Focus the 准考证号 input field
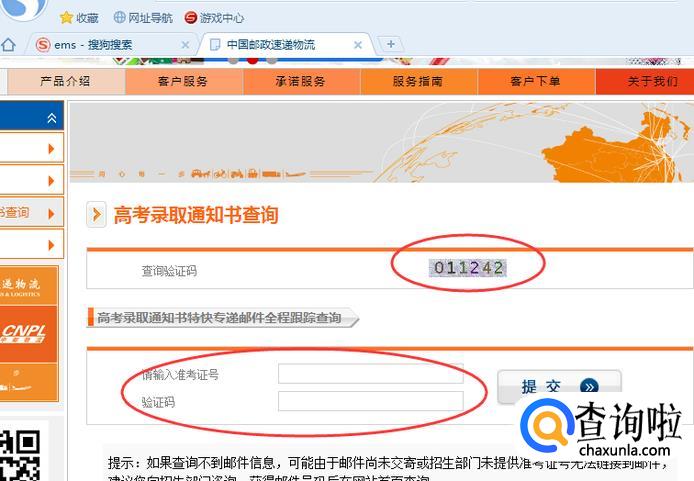This screenshot has height=481, width=694. [x=370, y=374]
